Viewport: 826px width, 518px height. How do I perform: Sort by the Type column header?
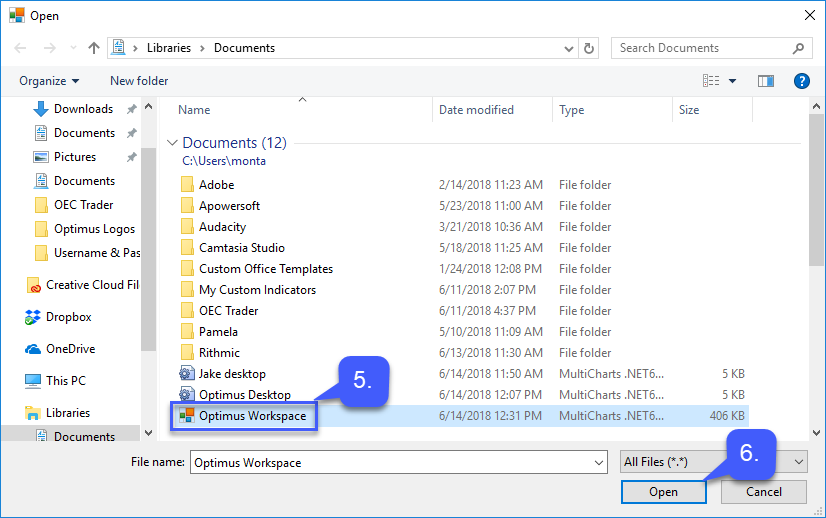(572, 110)
